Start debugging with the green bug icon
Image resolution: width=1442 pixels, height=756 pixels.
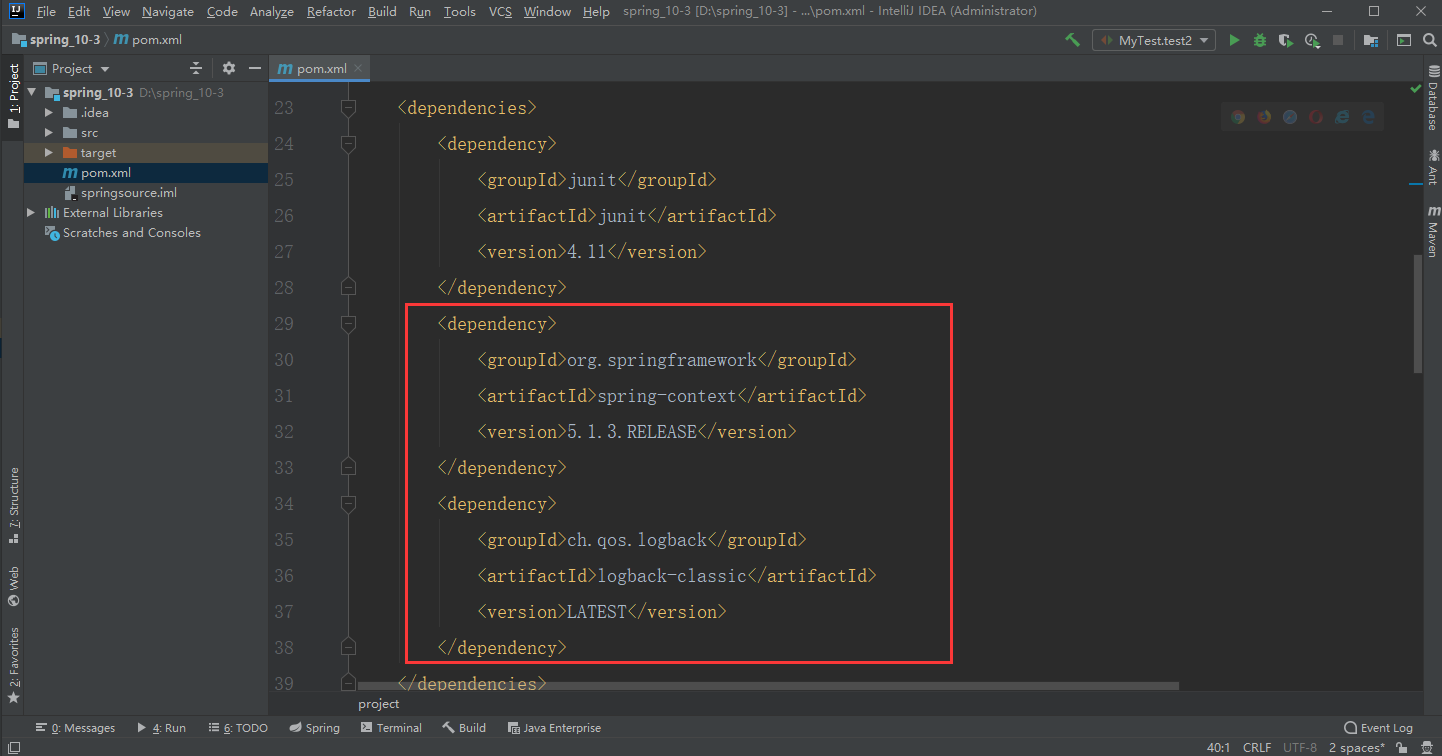click(x=1260, y=40)
